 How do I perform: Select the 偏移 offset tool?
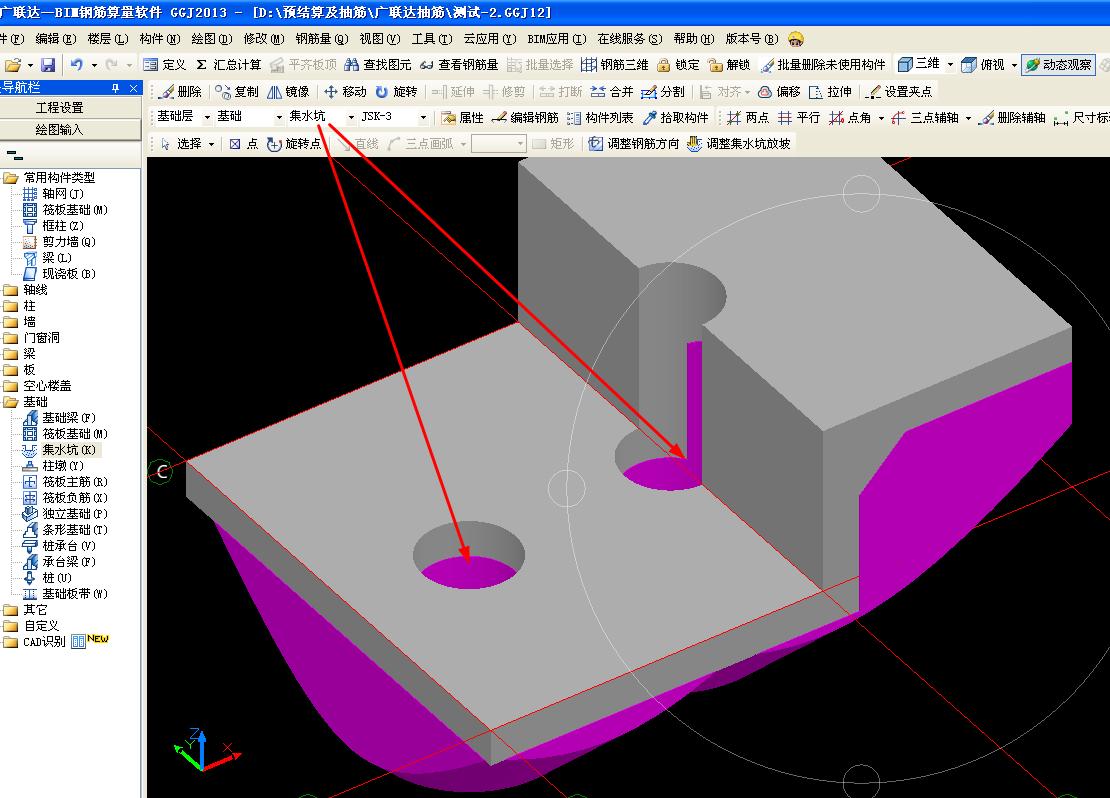point(779,92)
